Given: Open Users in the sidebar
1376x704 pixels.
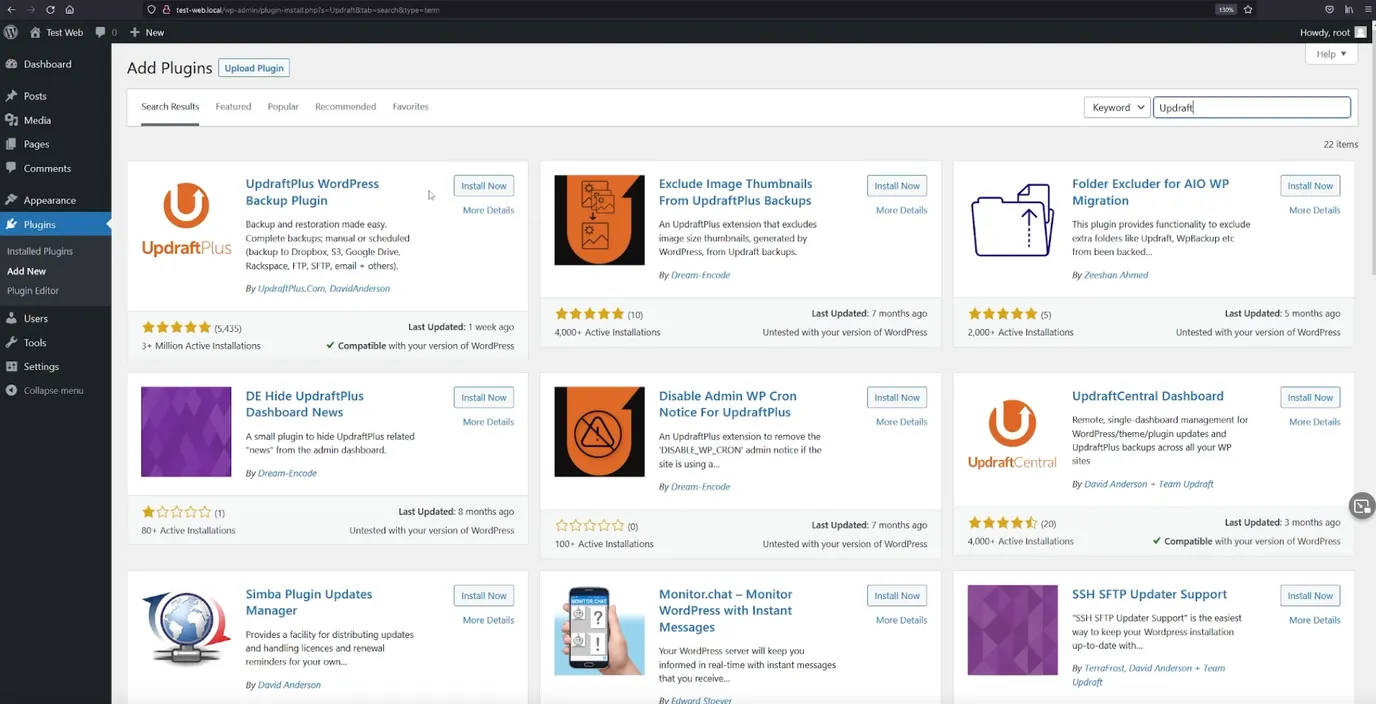Looking at the screenshot, I should point(36,318).
